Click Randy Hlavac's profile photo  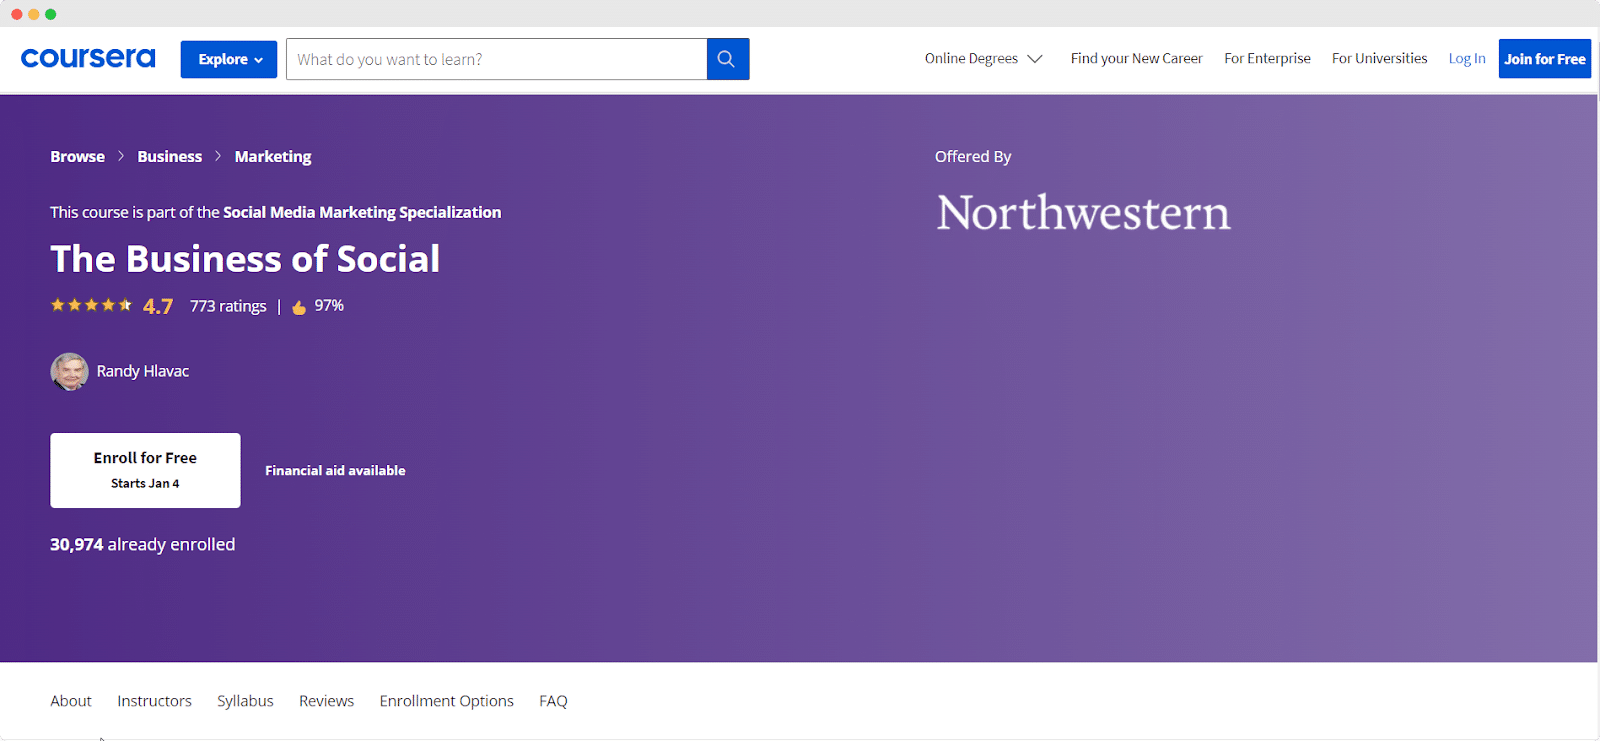point(69,371)
